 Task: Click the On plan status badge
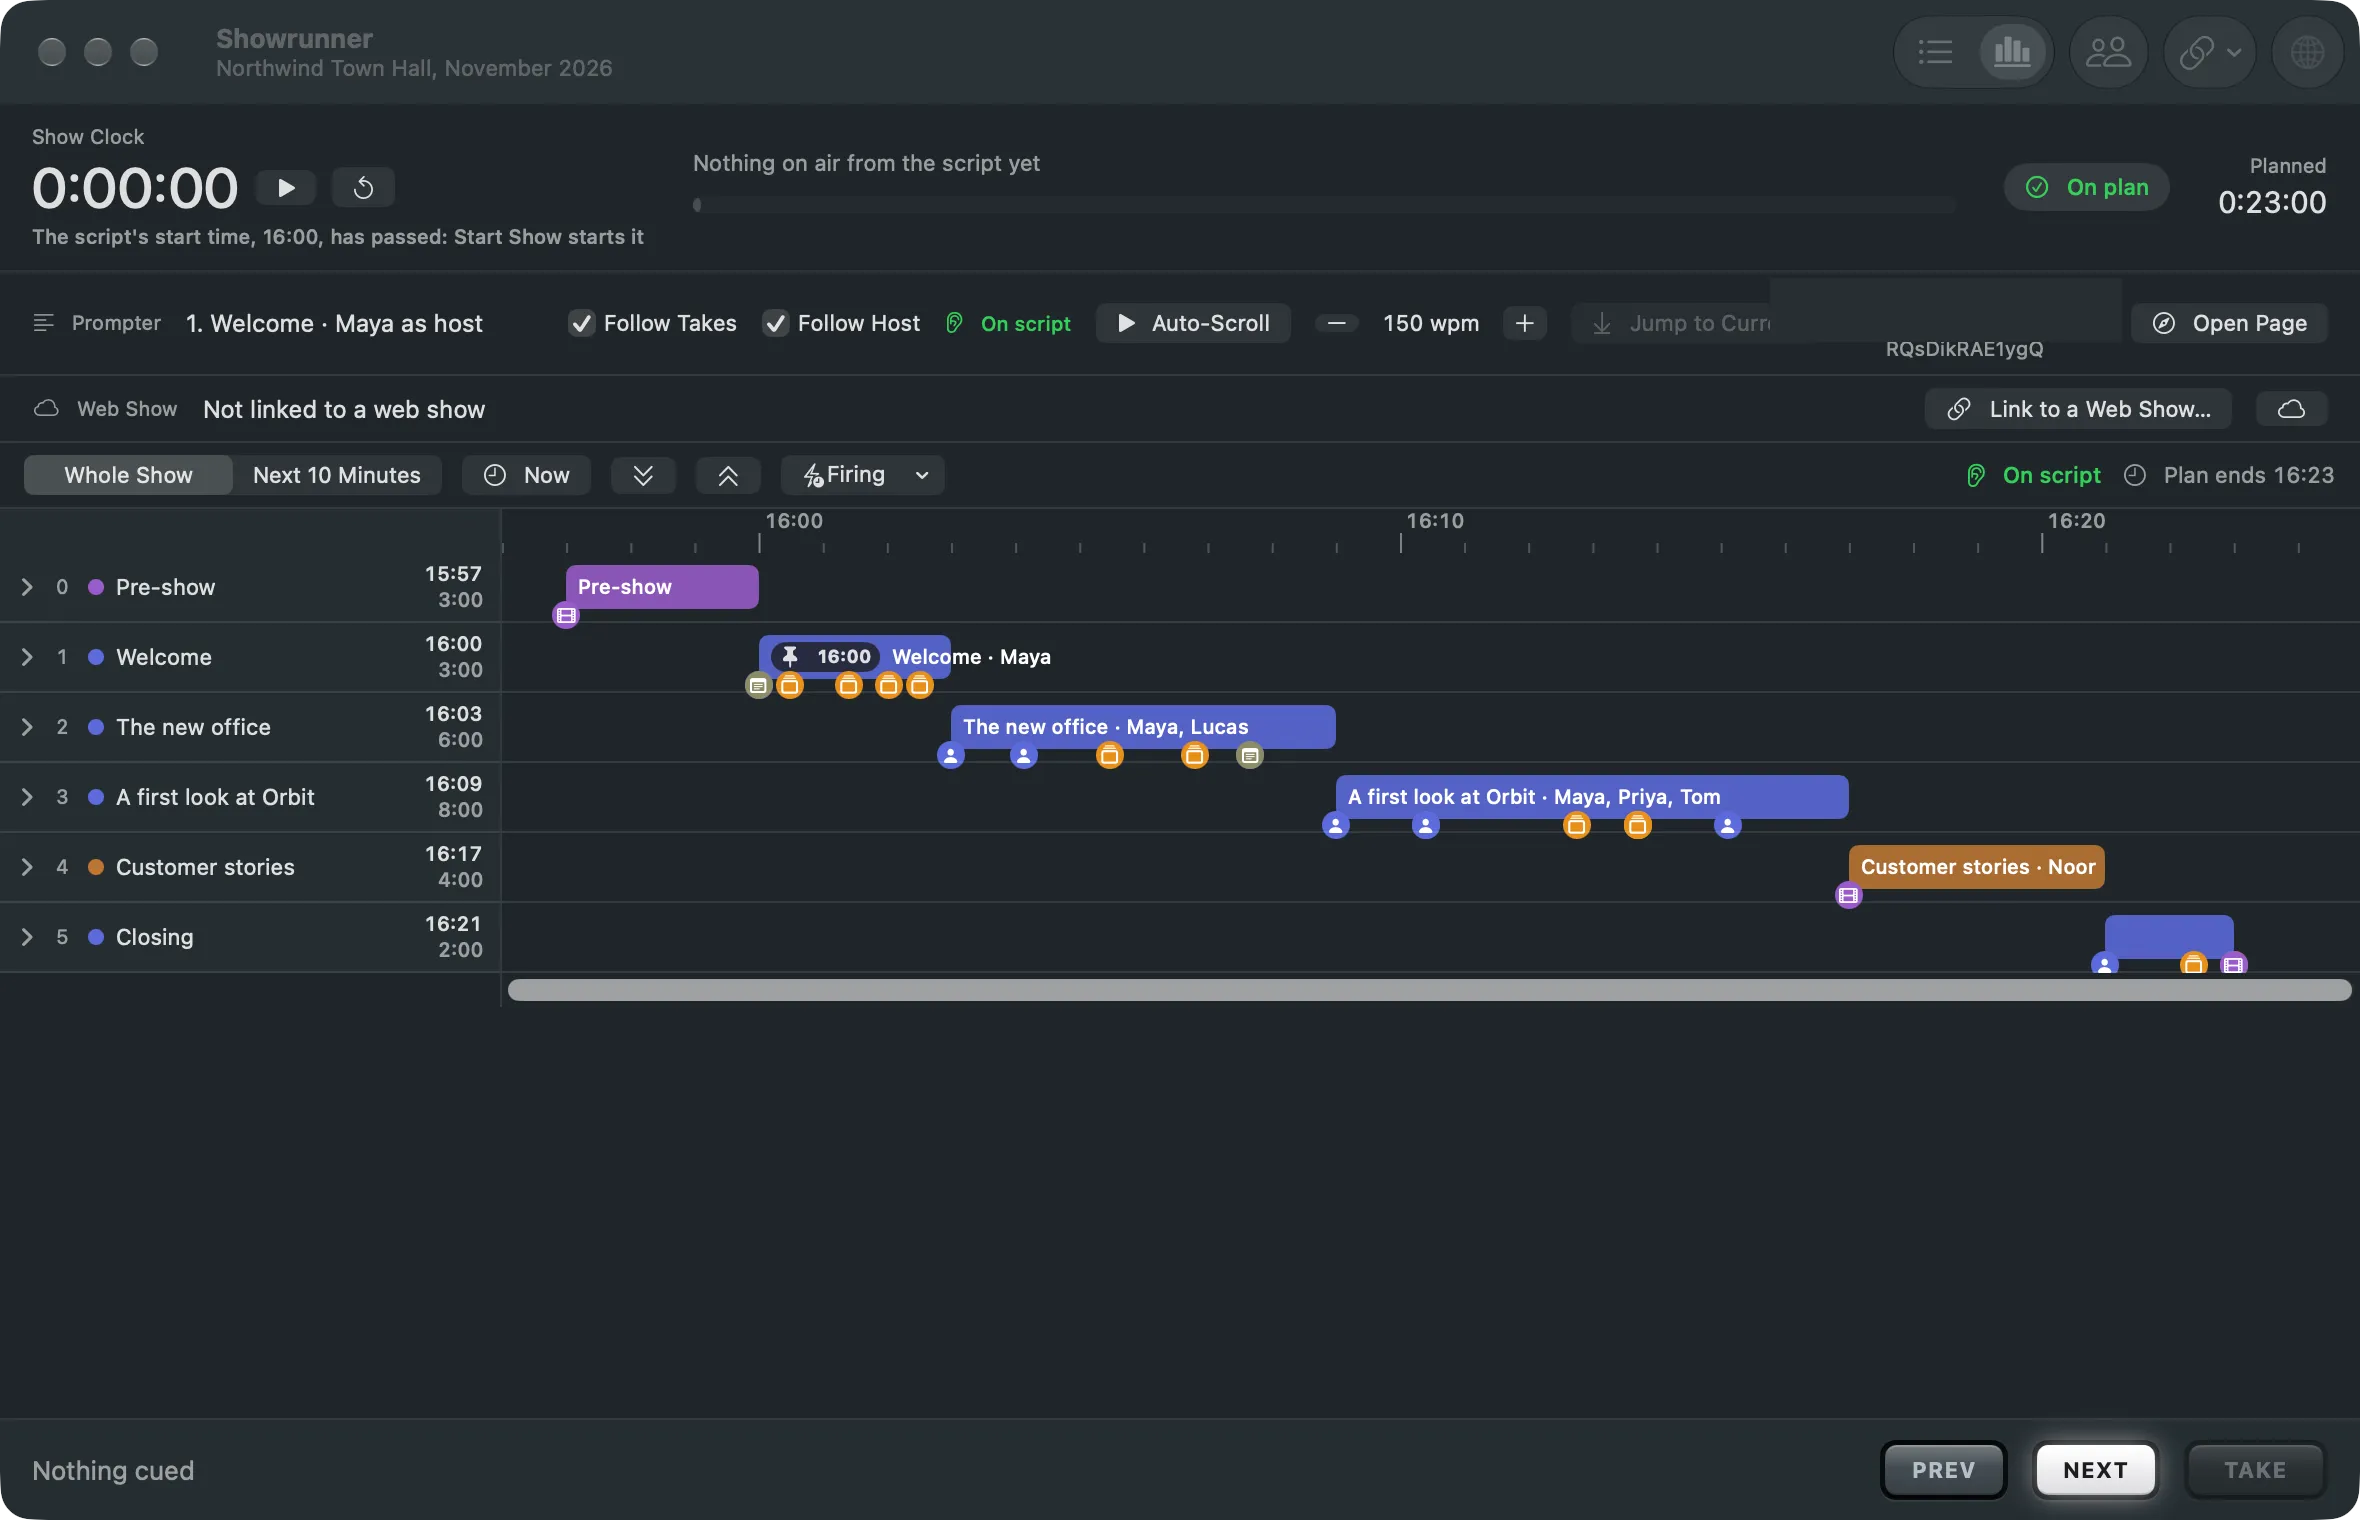(2086, 187)
